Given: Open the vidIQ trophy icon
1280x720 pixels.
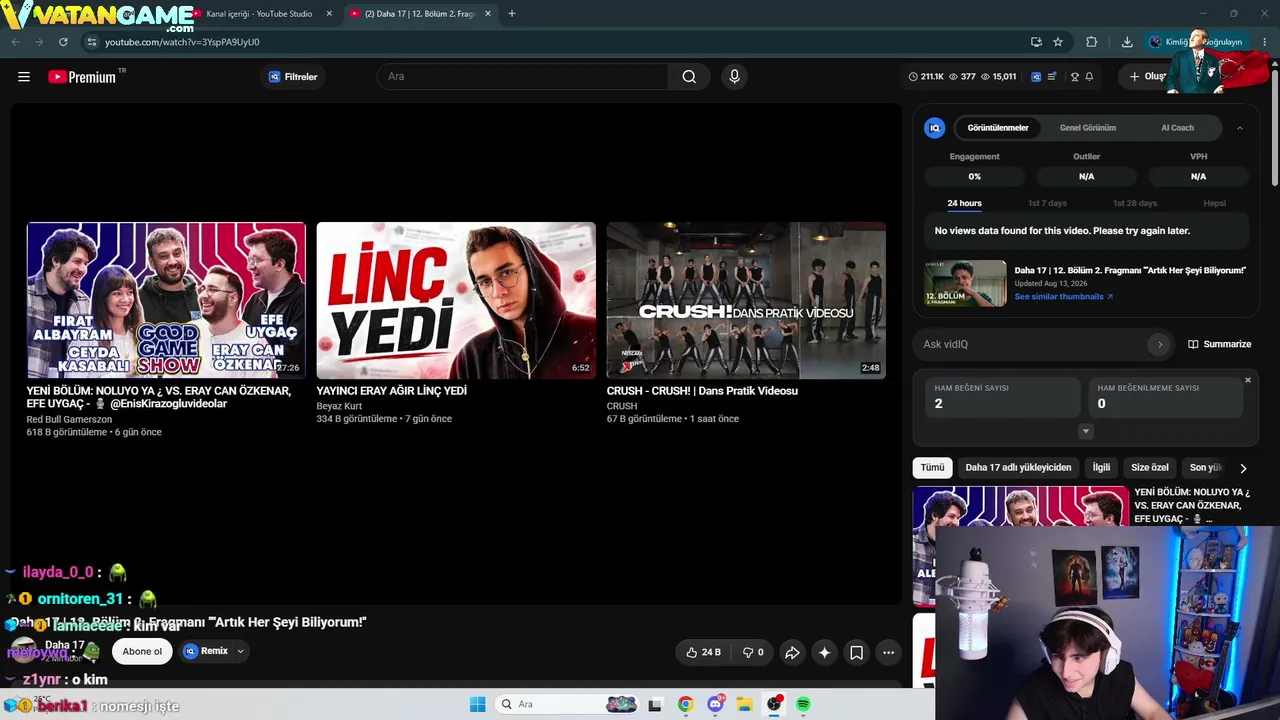Looking at the screenshot, I should click(x=1075, y=77).
